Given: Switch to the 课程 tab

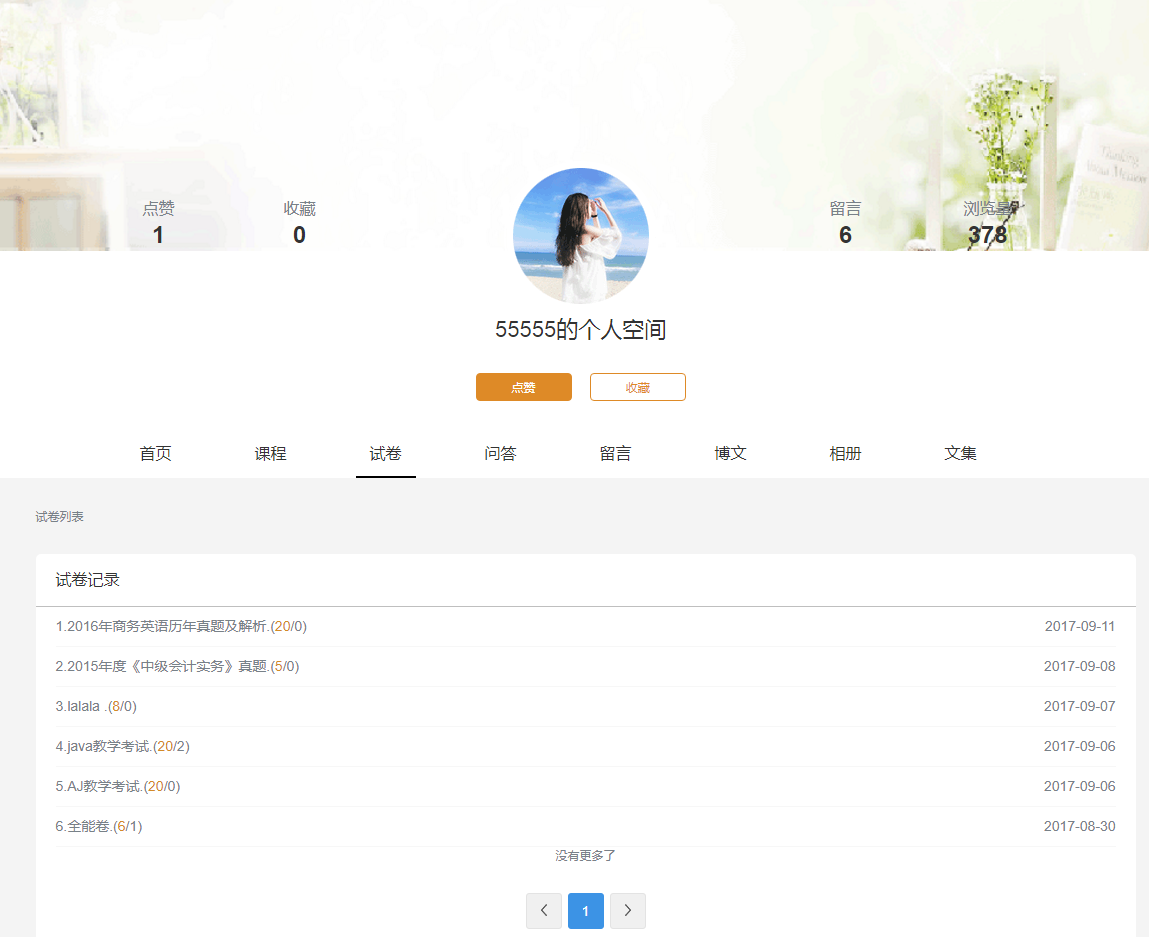Looking at the screenshot, I should [x=270, y=453].
